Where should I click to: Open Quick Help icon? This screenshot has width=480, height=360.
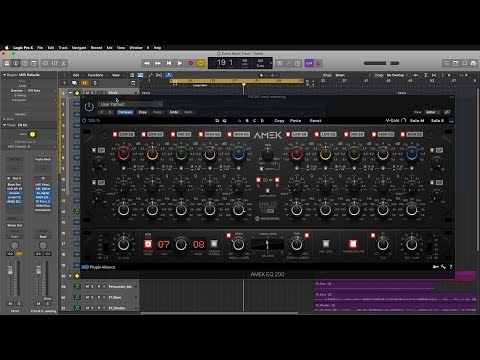click(x=25, y=63)
